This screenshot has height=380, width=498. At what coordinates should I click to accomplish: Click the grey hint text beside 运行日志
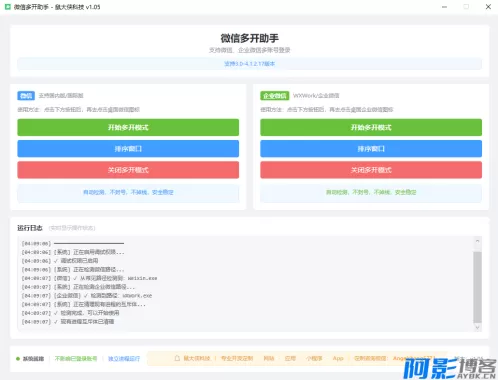point(72,228)
